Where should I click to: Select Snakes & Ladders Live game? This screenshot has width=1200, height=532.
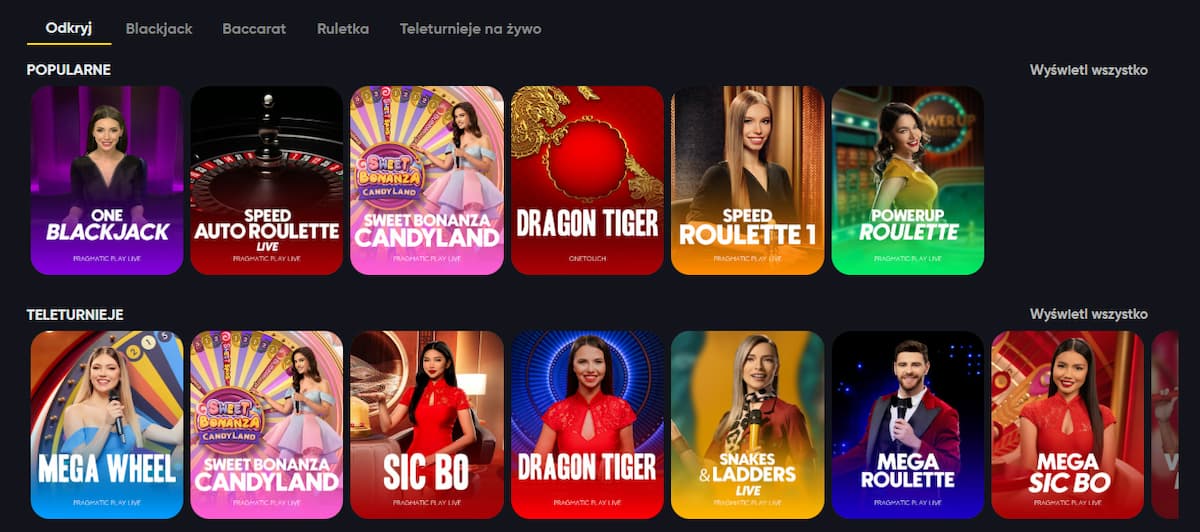coord(748,425)
